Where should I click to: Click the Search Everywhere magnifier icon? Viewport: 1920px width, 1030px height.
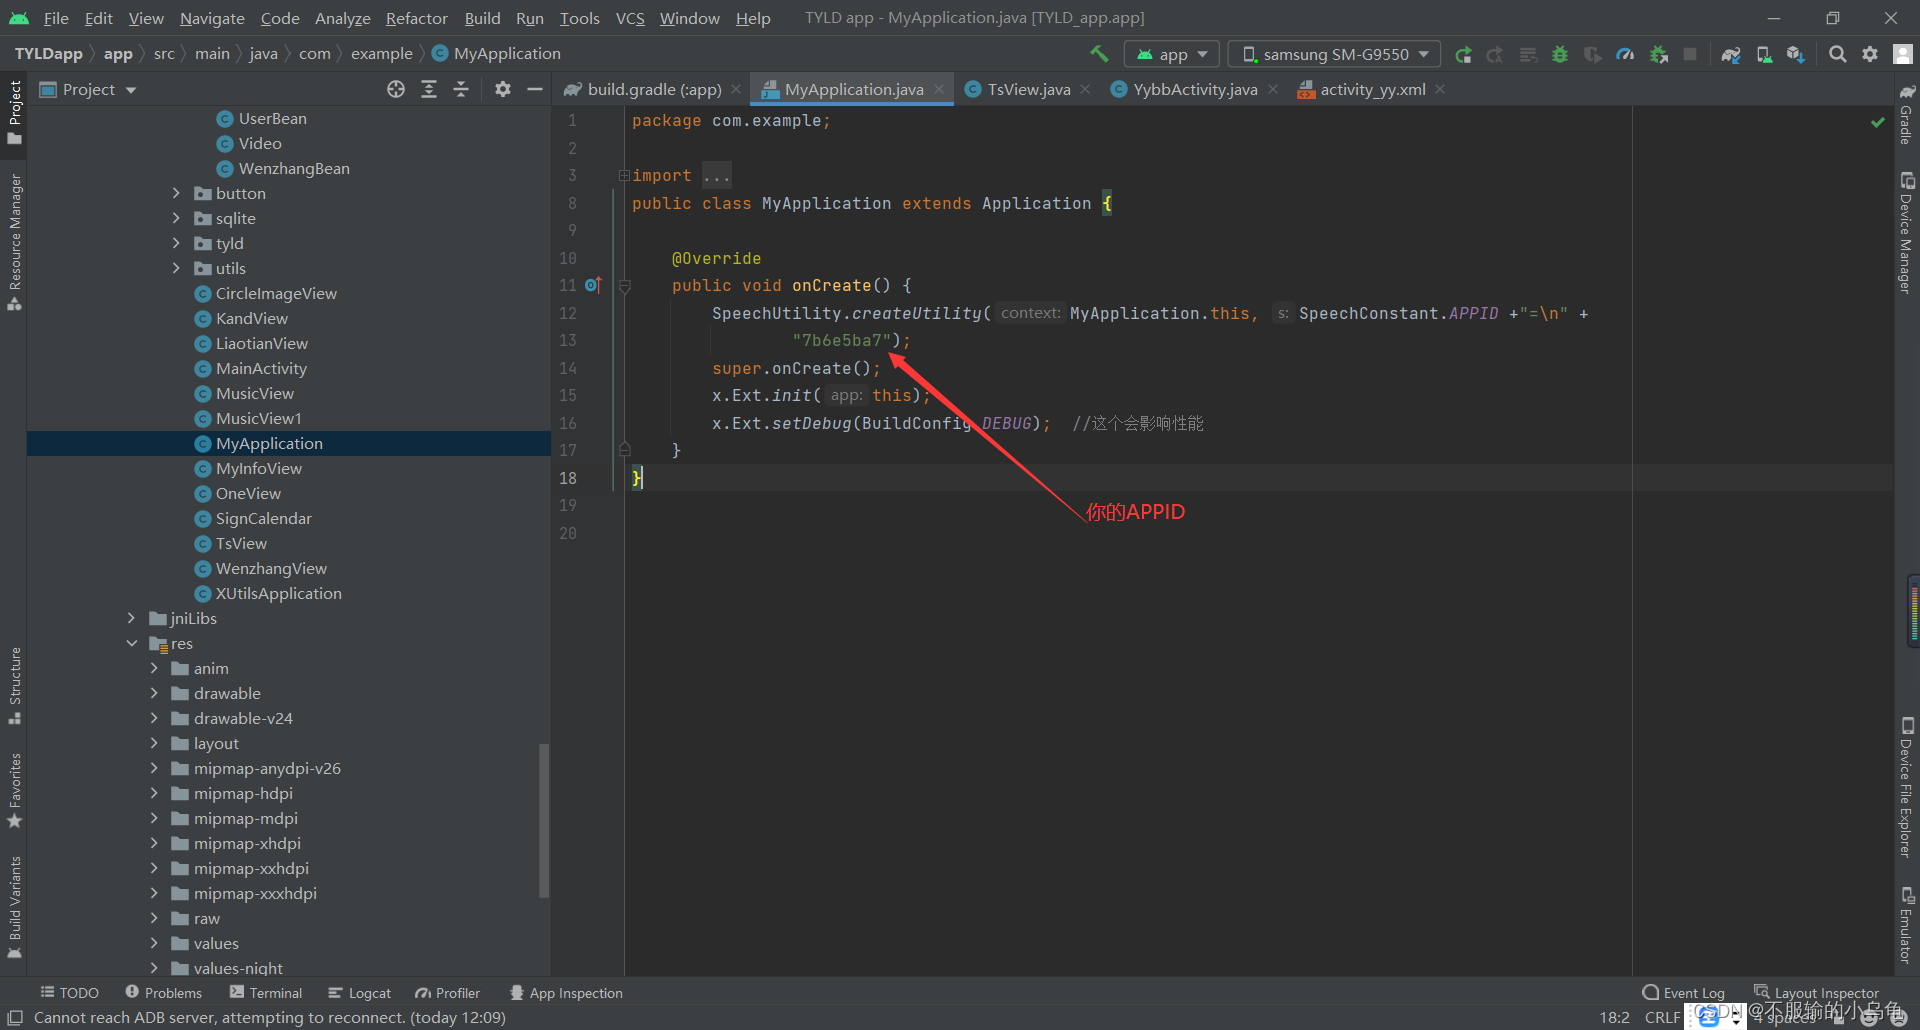[1838, 54]
